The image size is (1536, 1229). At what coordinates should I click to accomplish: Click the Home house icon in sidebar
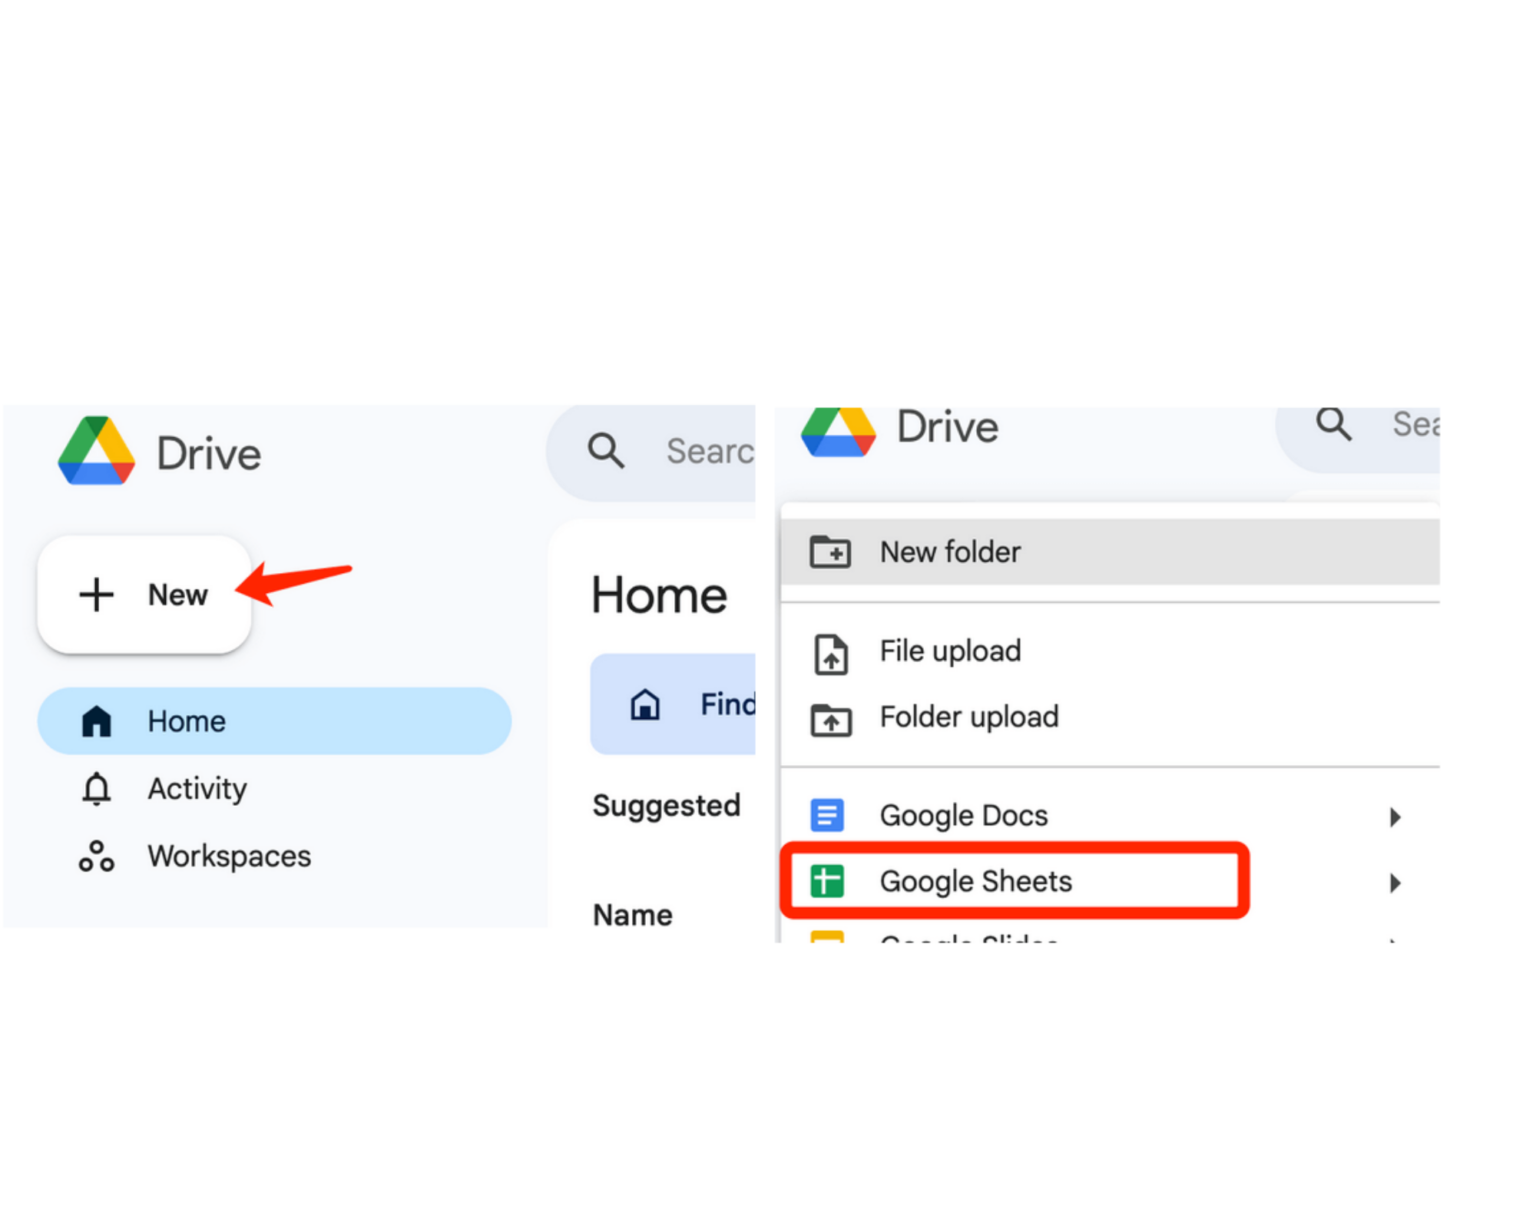pos(96,720)
